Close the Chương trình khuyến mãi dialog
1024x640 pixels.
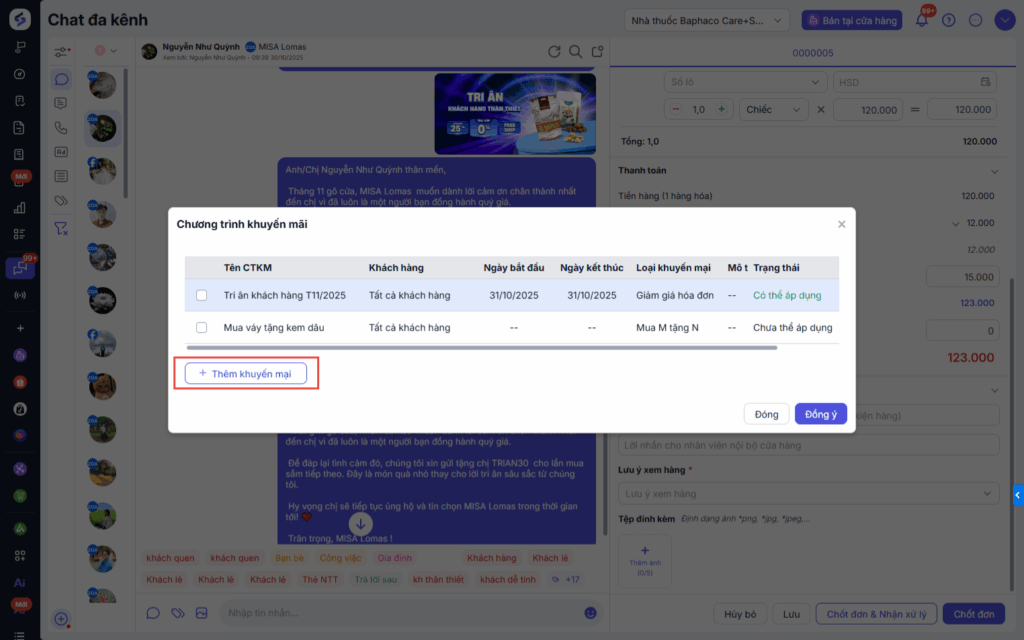coord(841,224)
